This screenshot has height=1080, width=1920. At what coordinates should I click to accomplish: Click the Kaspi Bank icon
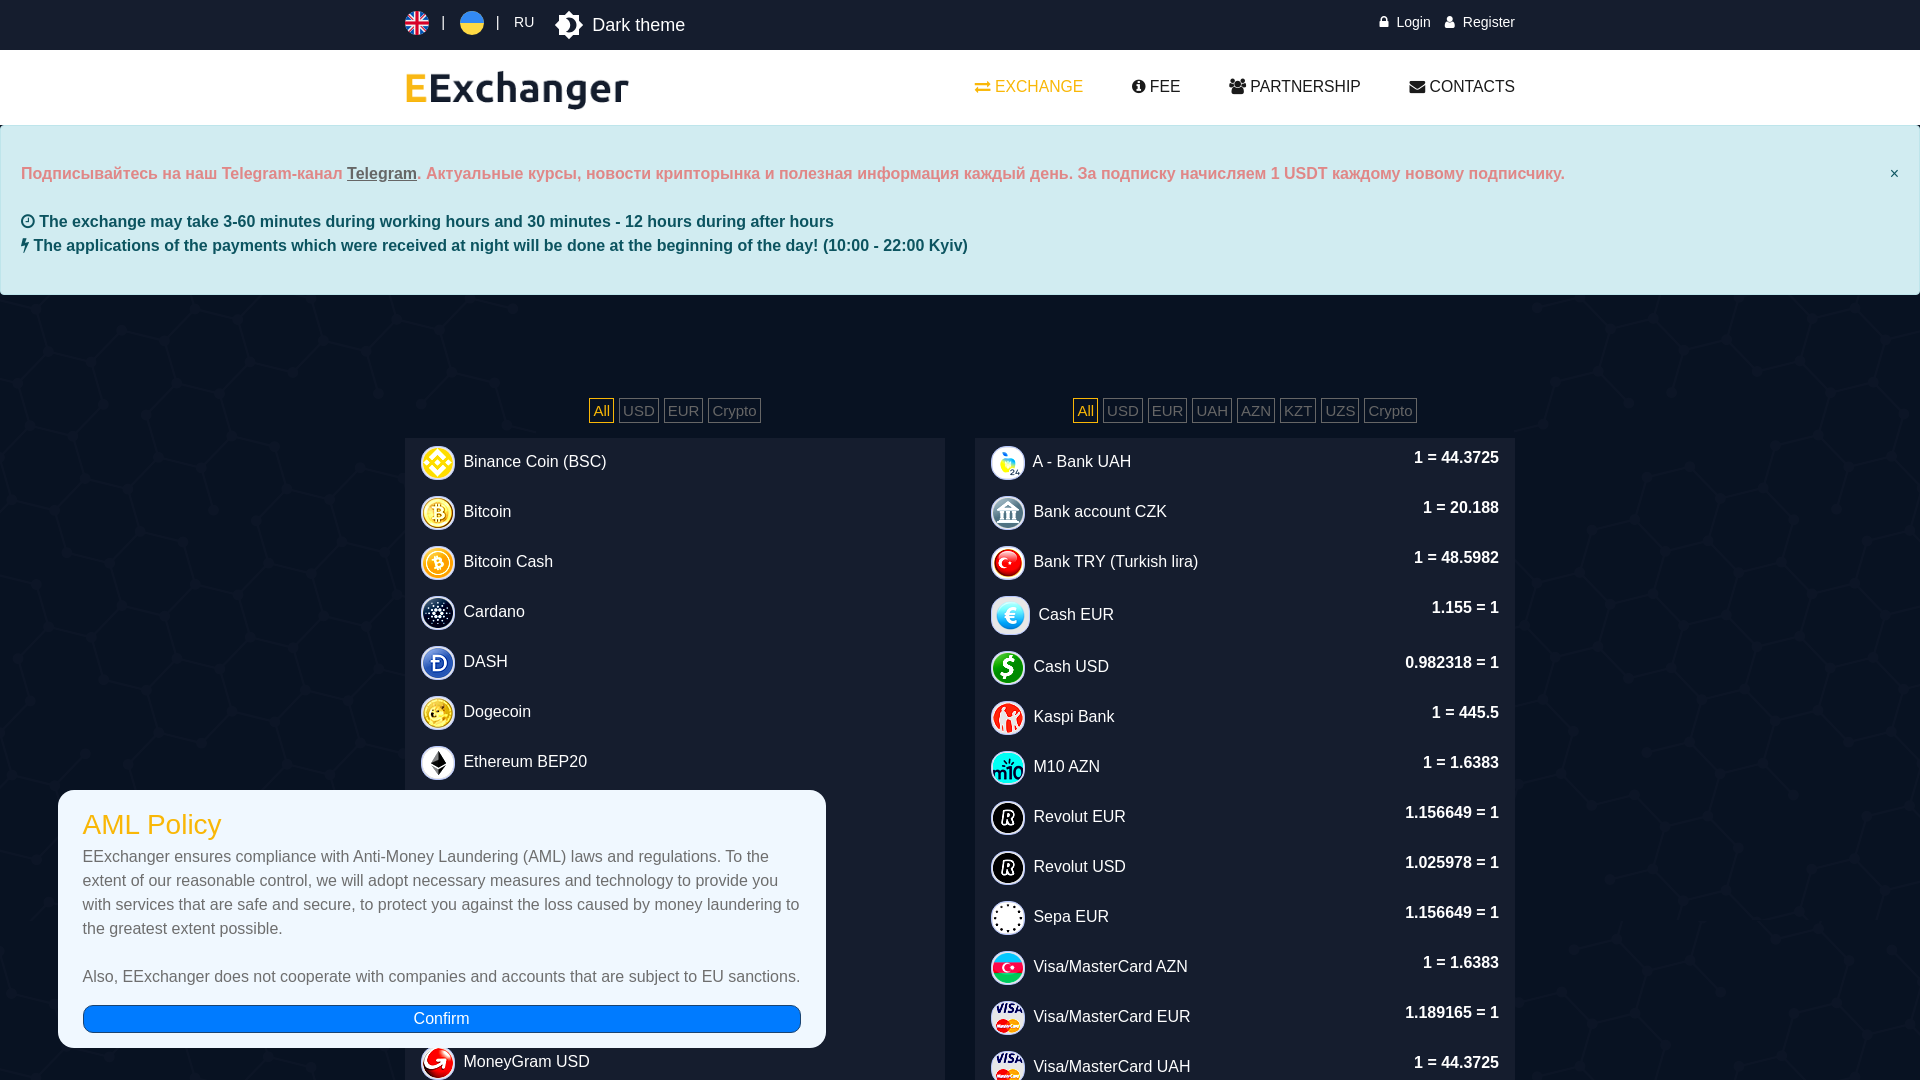click(1008, 718)
